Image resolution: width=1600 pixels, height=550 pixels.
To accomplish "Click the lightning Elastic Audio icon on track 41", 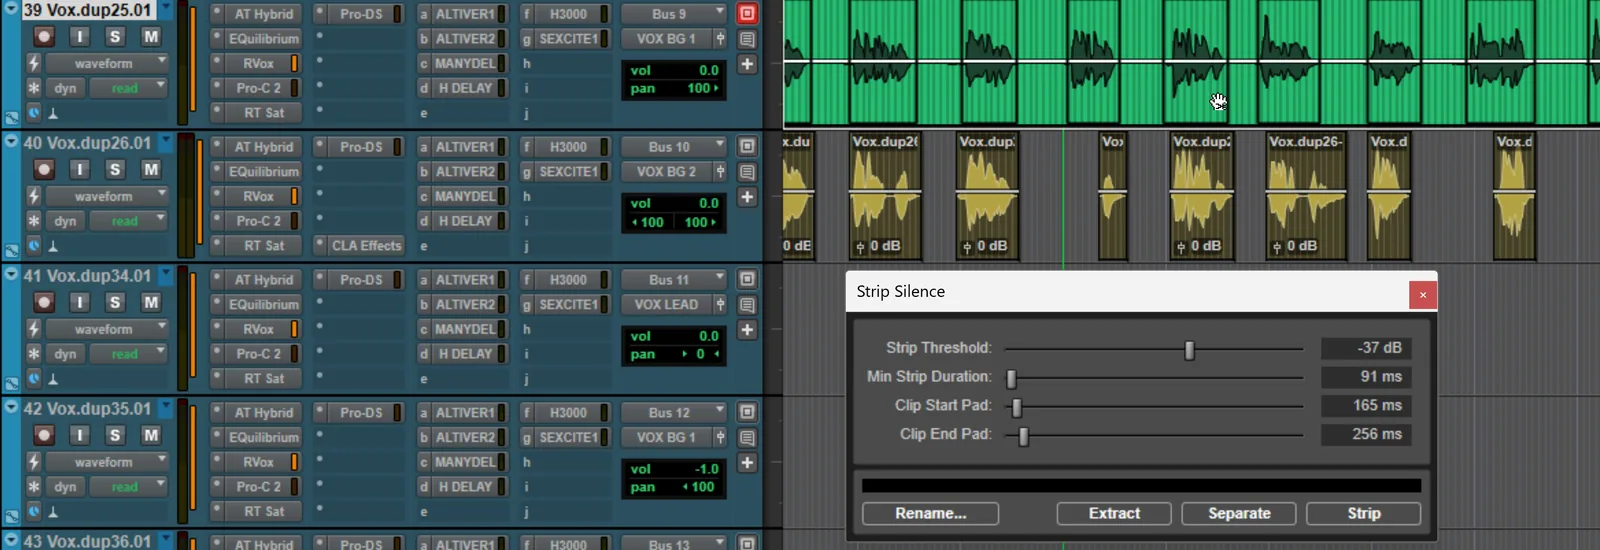I will click(33, 329).
